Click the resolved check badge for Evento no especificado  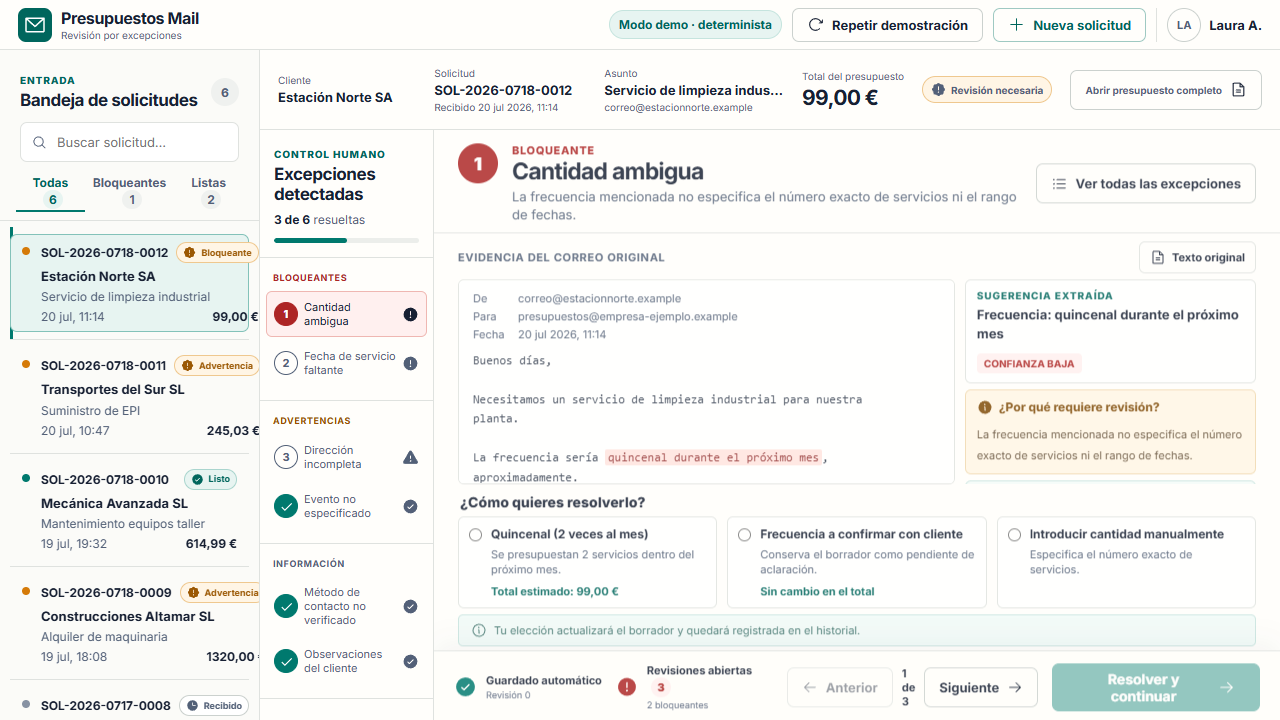click(x=410, y=506)
